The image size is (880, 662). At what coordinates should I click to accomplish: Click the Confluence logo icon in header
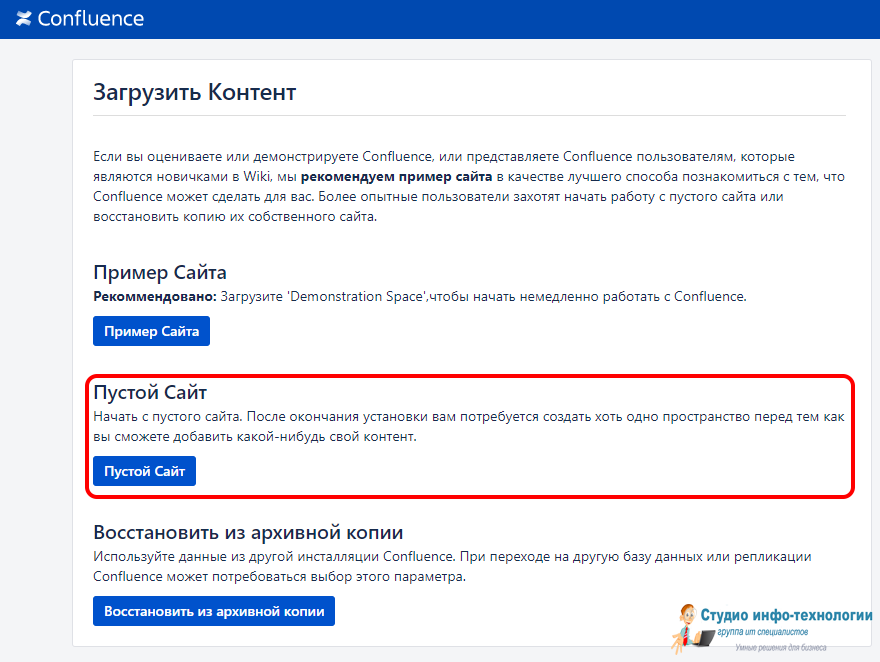tap(23, 19)
